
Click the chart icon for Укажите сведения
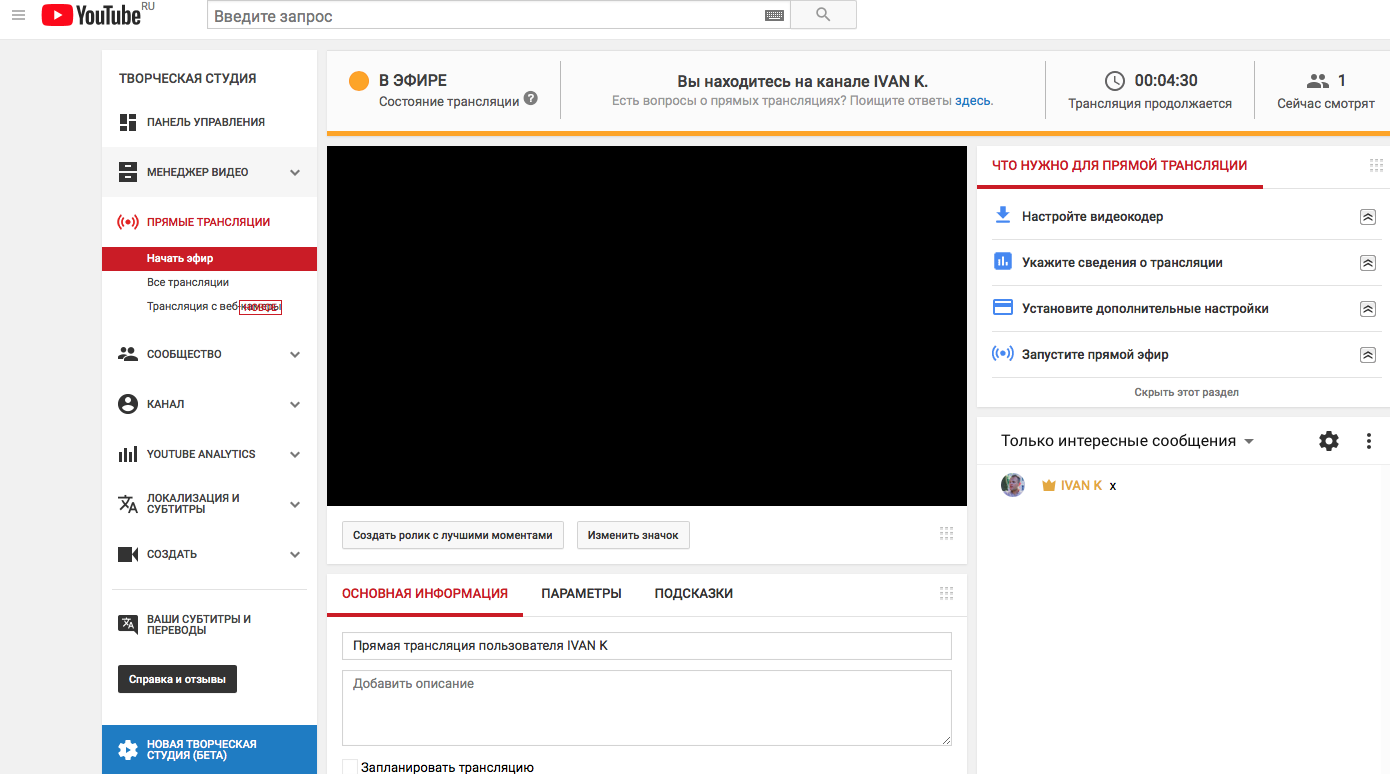1002,262
